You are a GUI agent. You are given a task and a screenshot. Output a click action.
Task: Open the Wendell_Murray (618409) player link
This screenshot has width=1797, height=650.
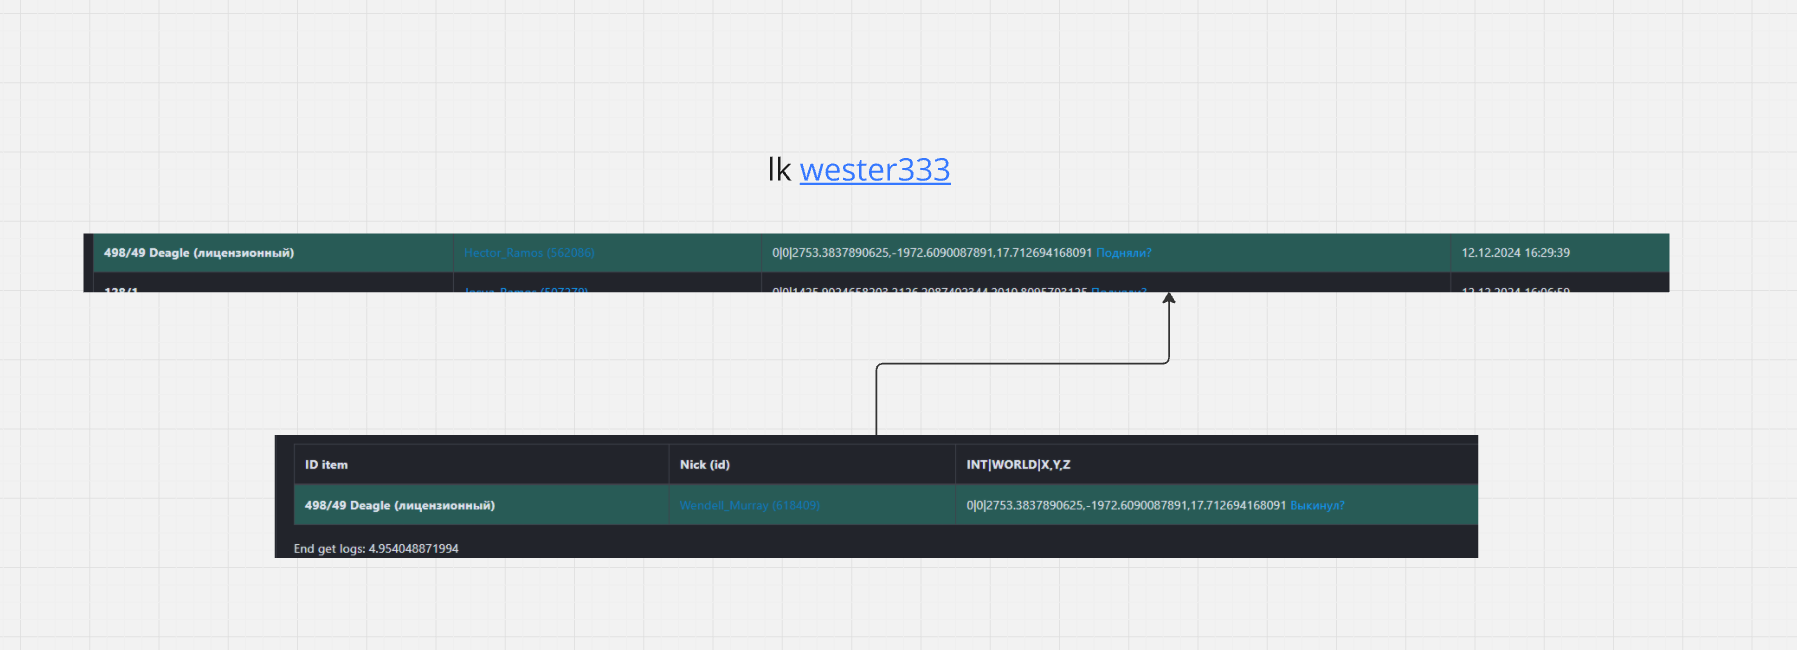[749, 506]
